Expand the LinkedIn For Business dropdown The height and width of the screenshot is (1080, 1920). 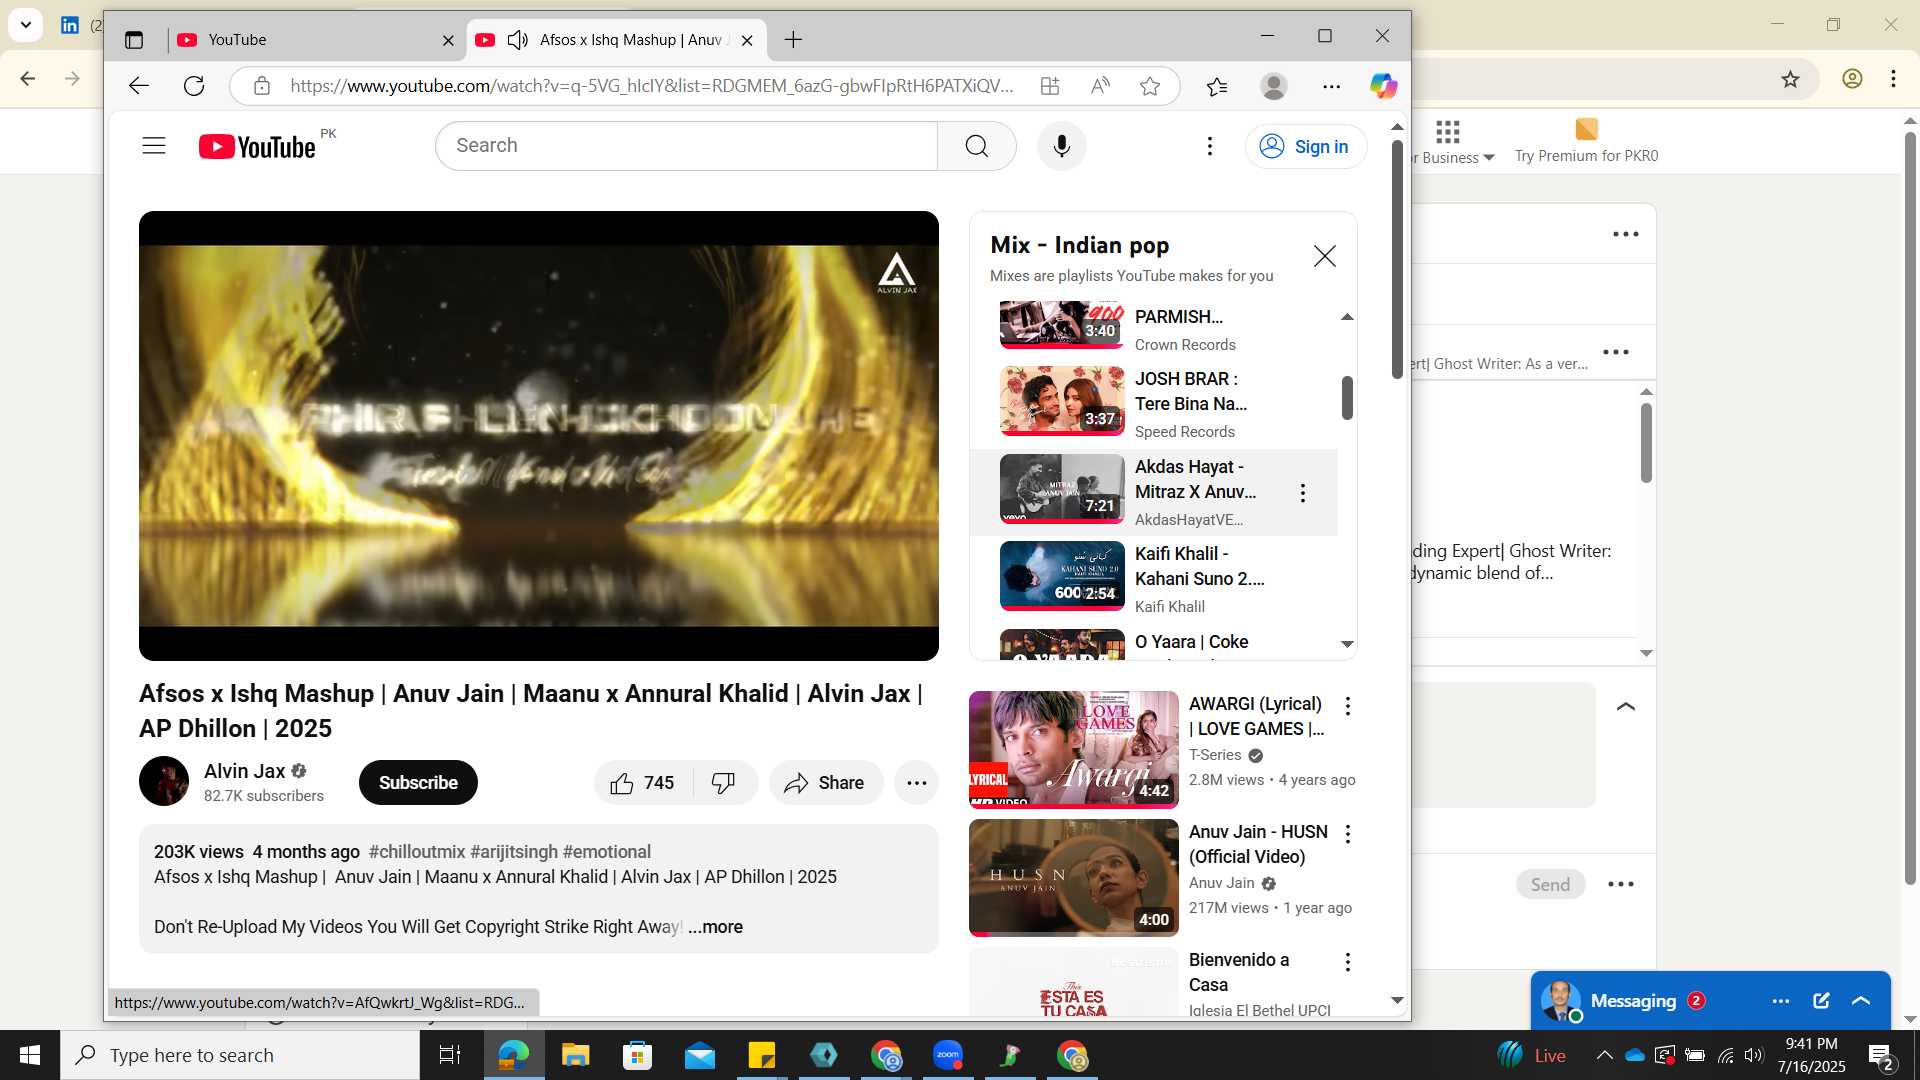coord(1451,141)
